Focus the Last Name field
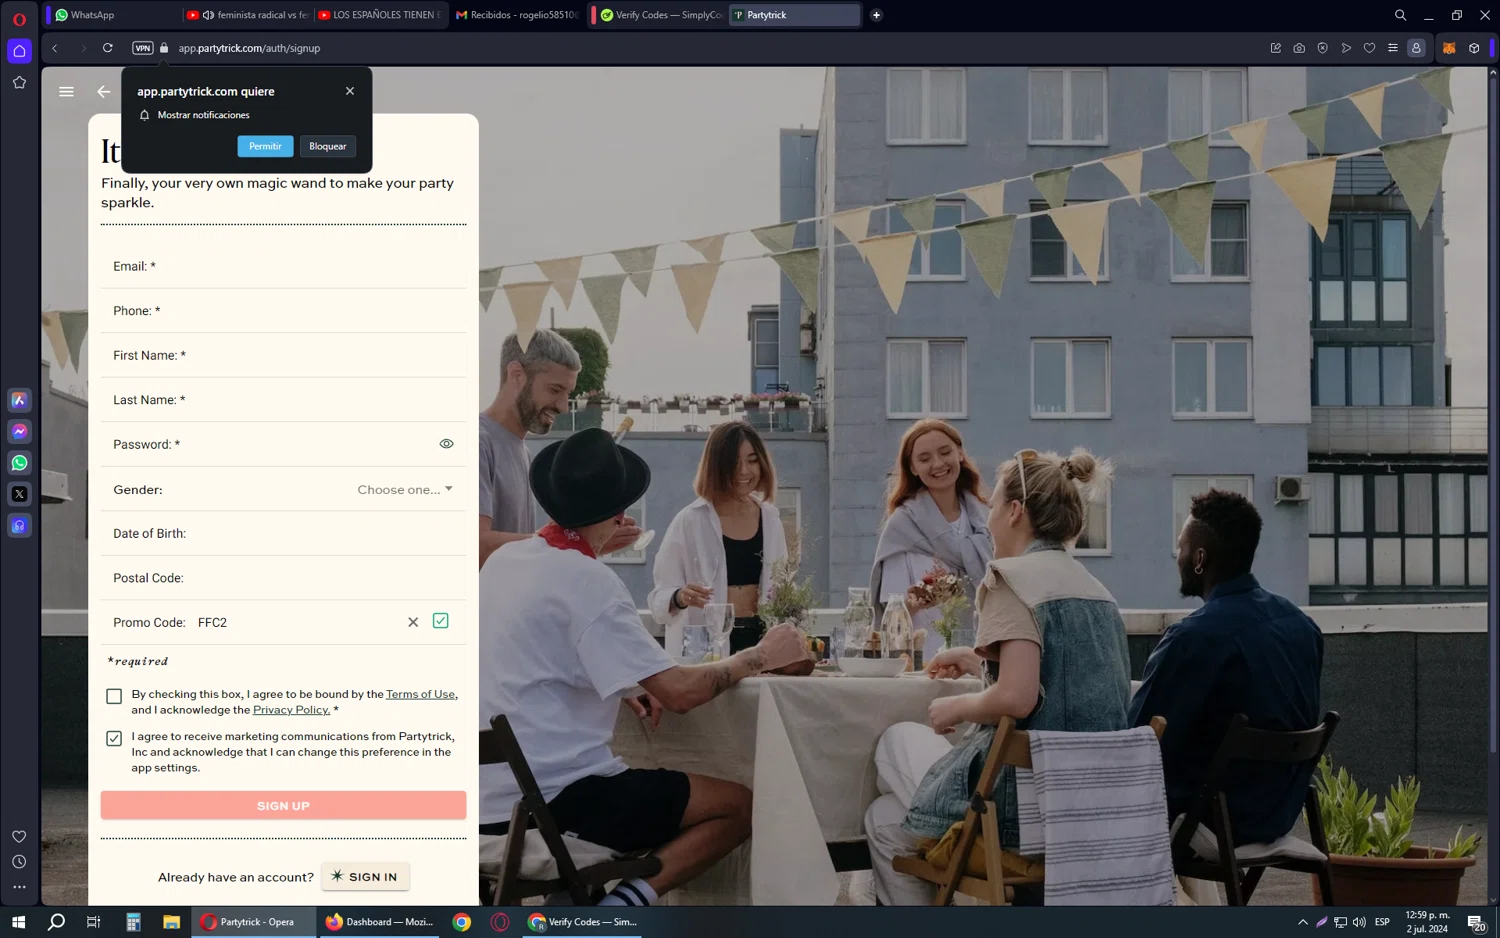The height and width of the screenshot is (938, 1500). click(283, 400)
